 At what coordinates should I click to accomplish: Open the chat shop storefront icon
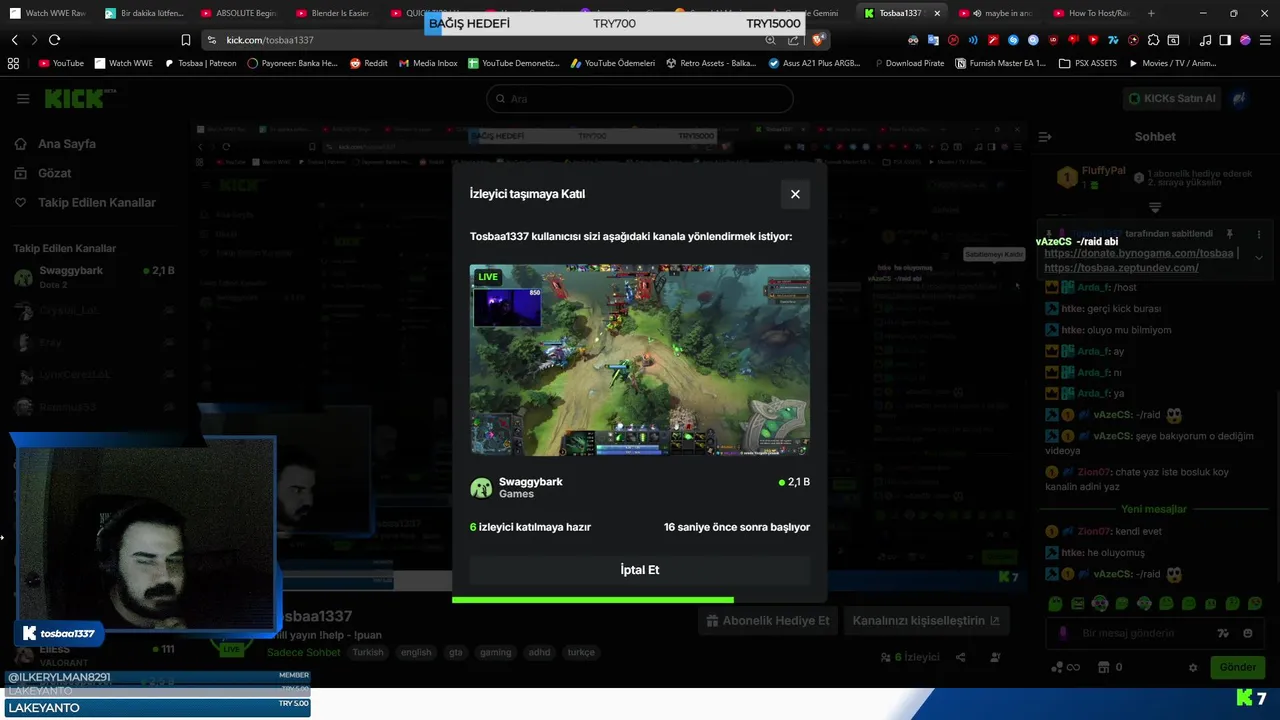coord(1103,667)
